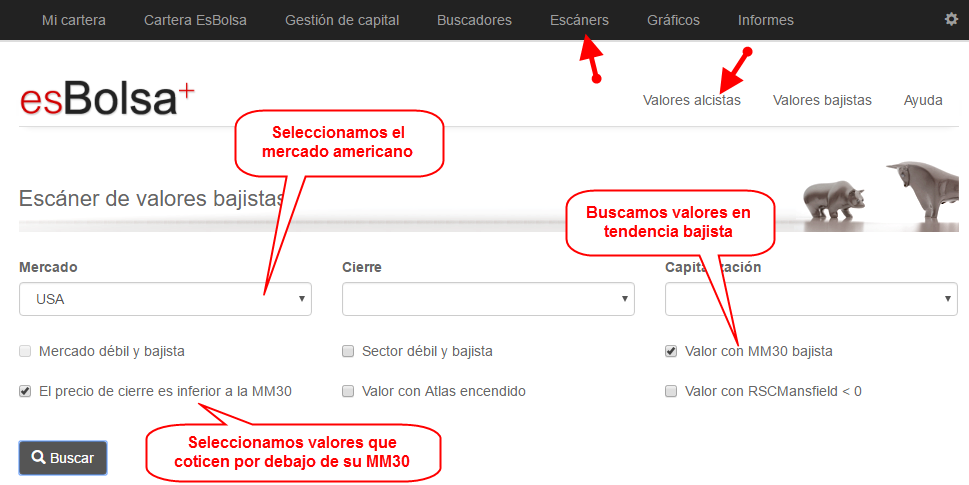Screen dimensions: 969x485
Task: Open the Ayuda link
Action: click(x=923, y=100)
